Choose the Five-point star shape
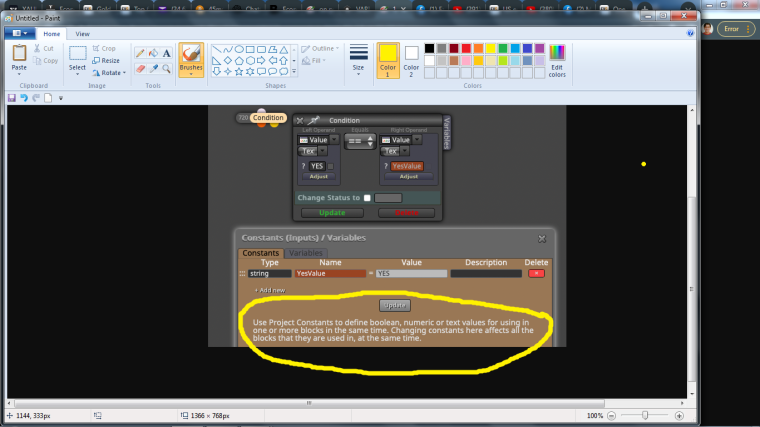Screen dimensions: 760x427 point(239,71)
